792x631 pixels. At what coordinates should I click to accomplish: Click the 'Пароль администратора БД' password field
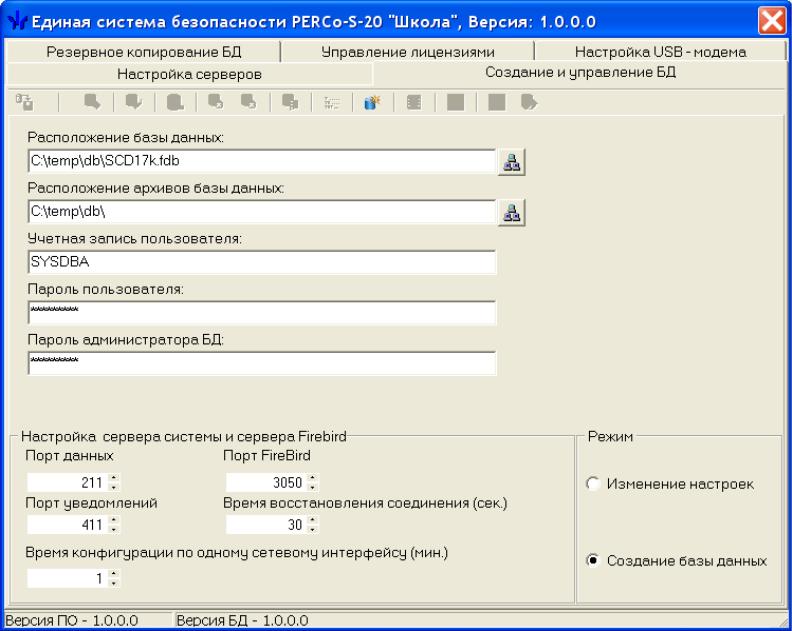(262, 363)
